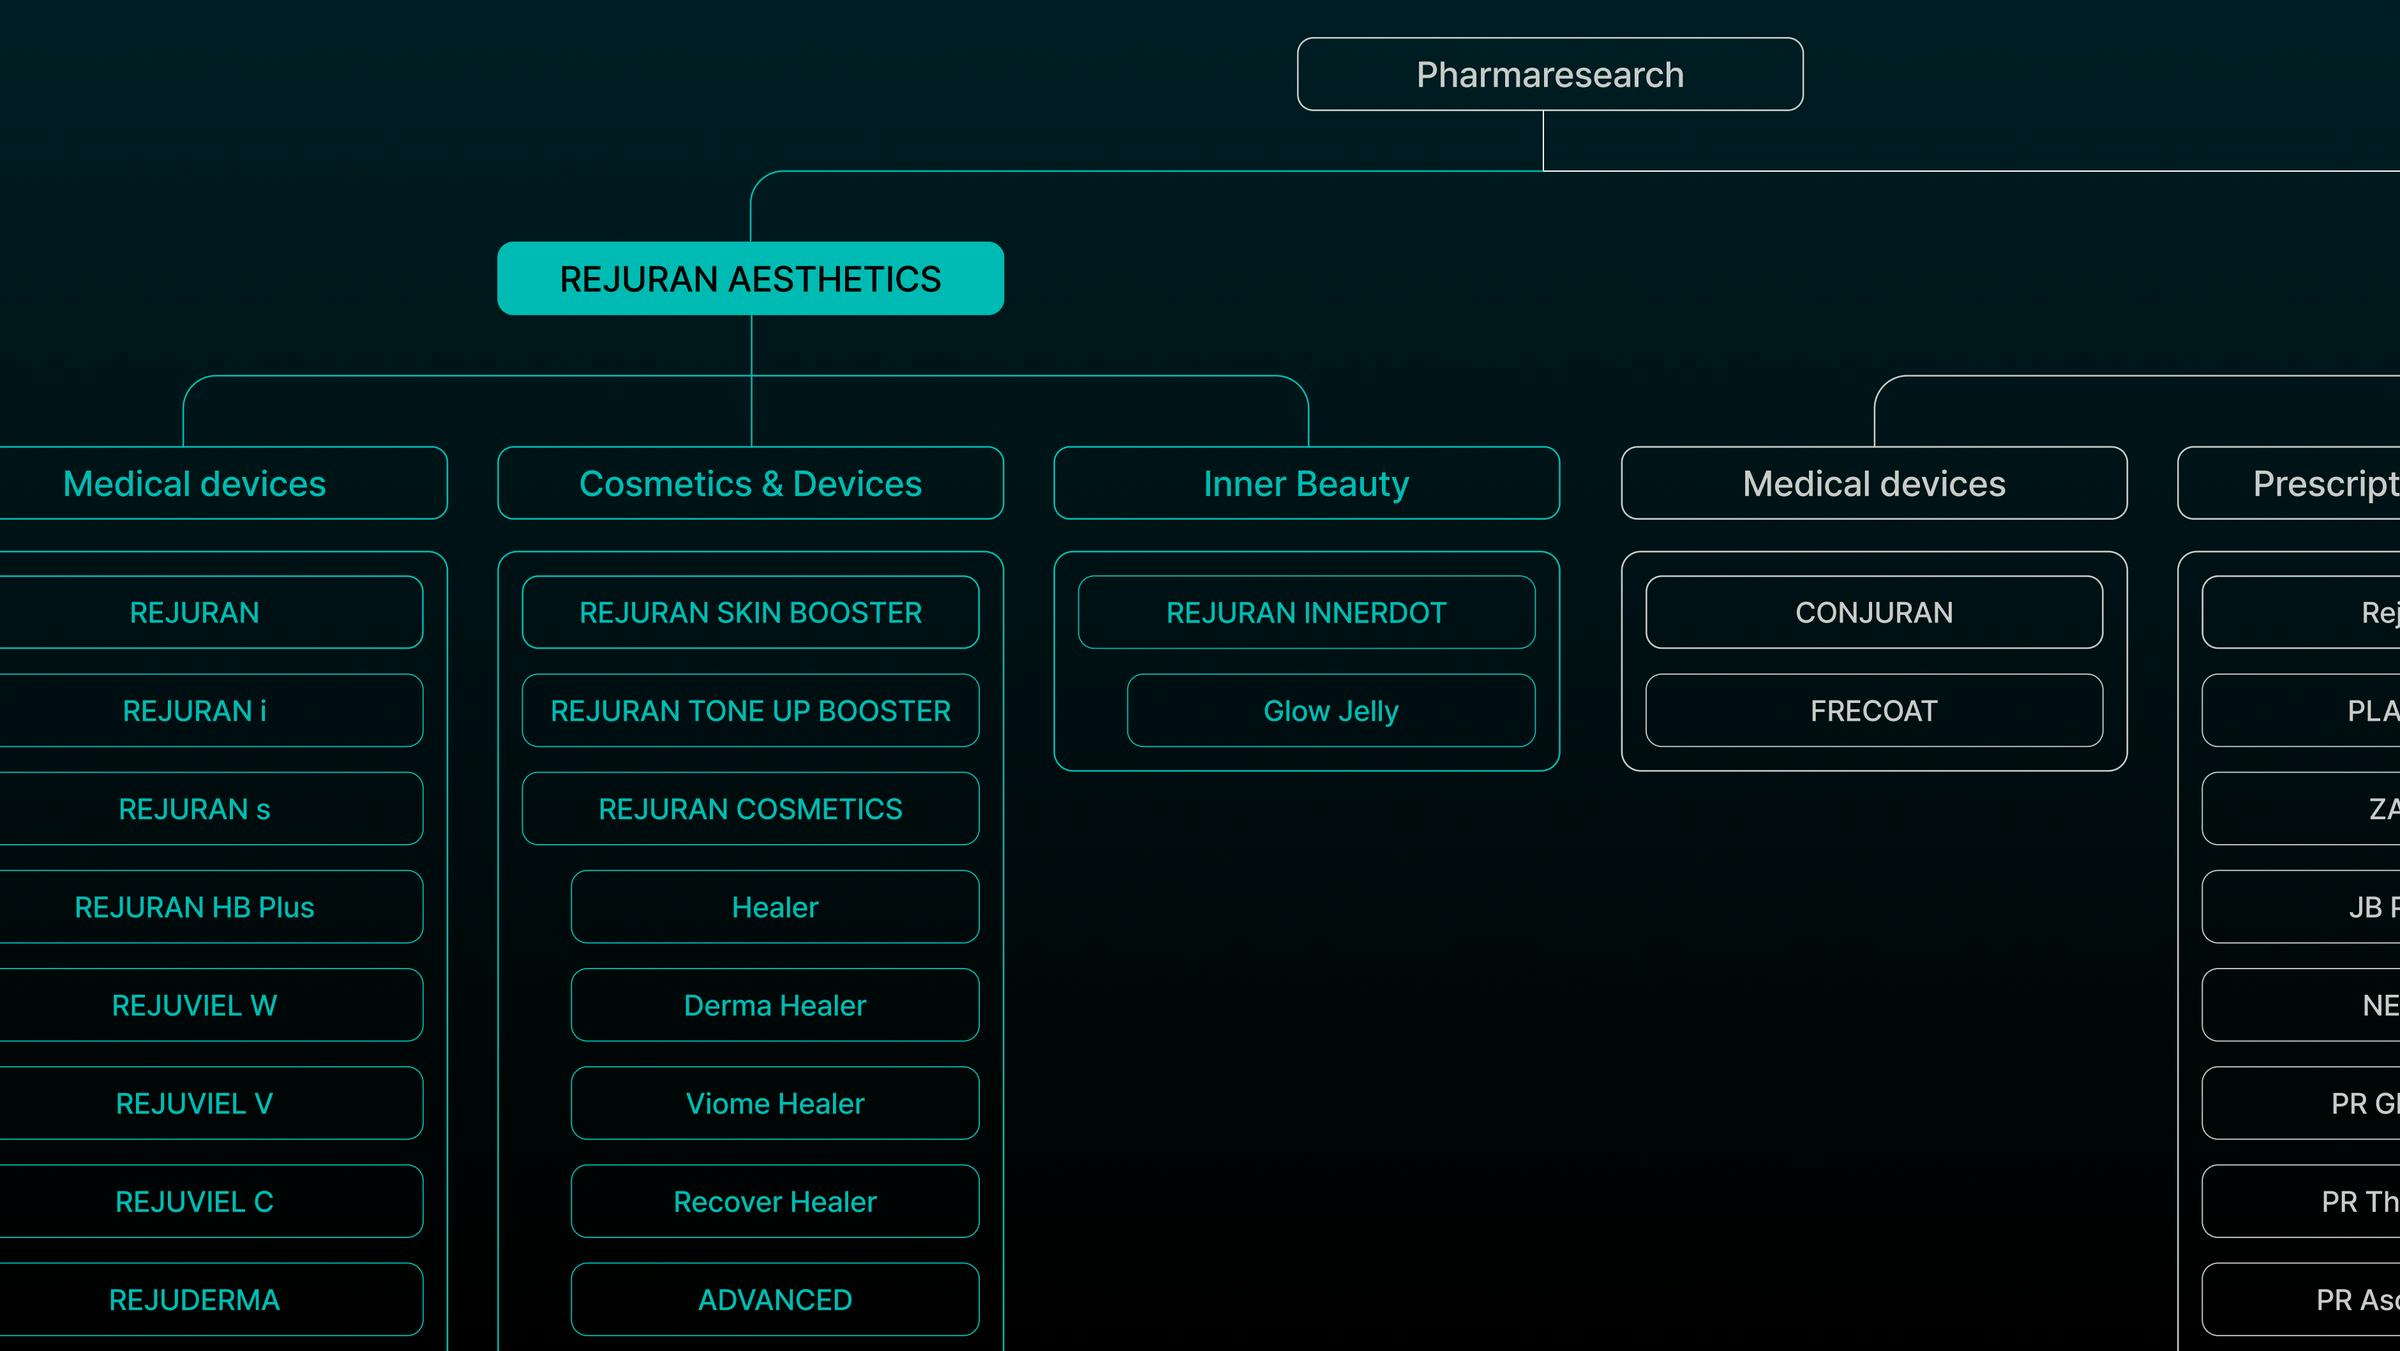
Task: Open the REJURAN INNERDOT item
Action: (1306, 612)
